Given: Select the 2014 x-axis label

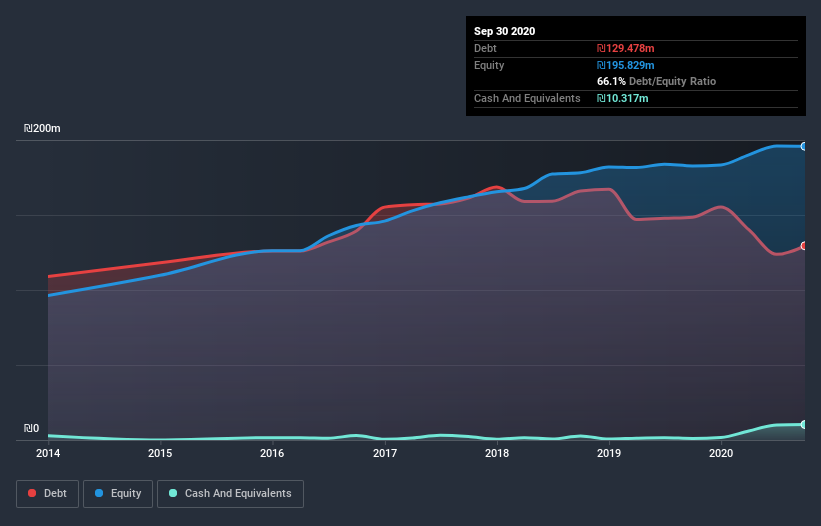Looking at the screenshot, I should (x=48, y=453).
